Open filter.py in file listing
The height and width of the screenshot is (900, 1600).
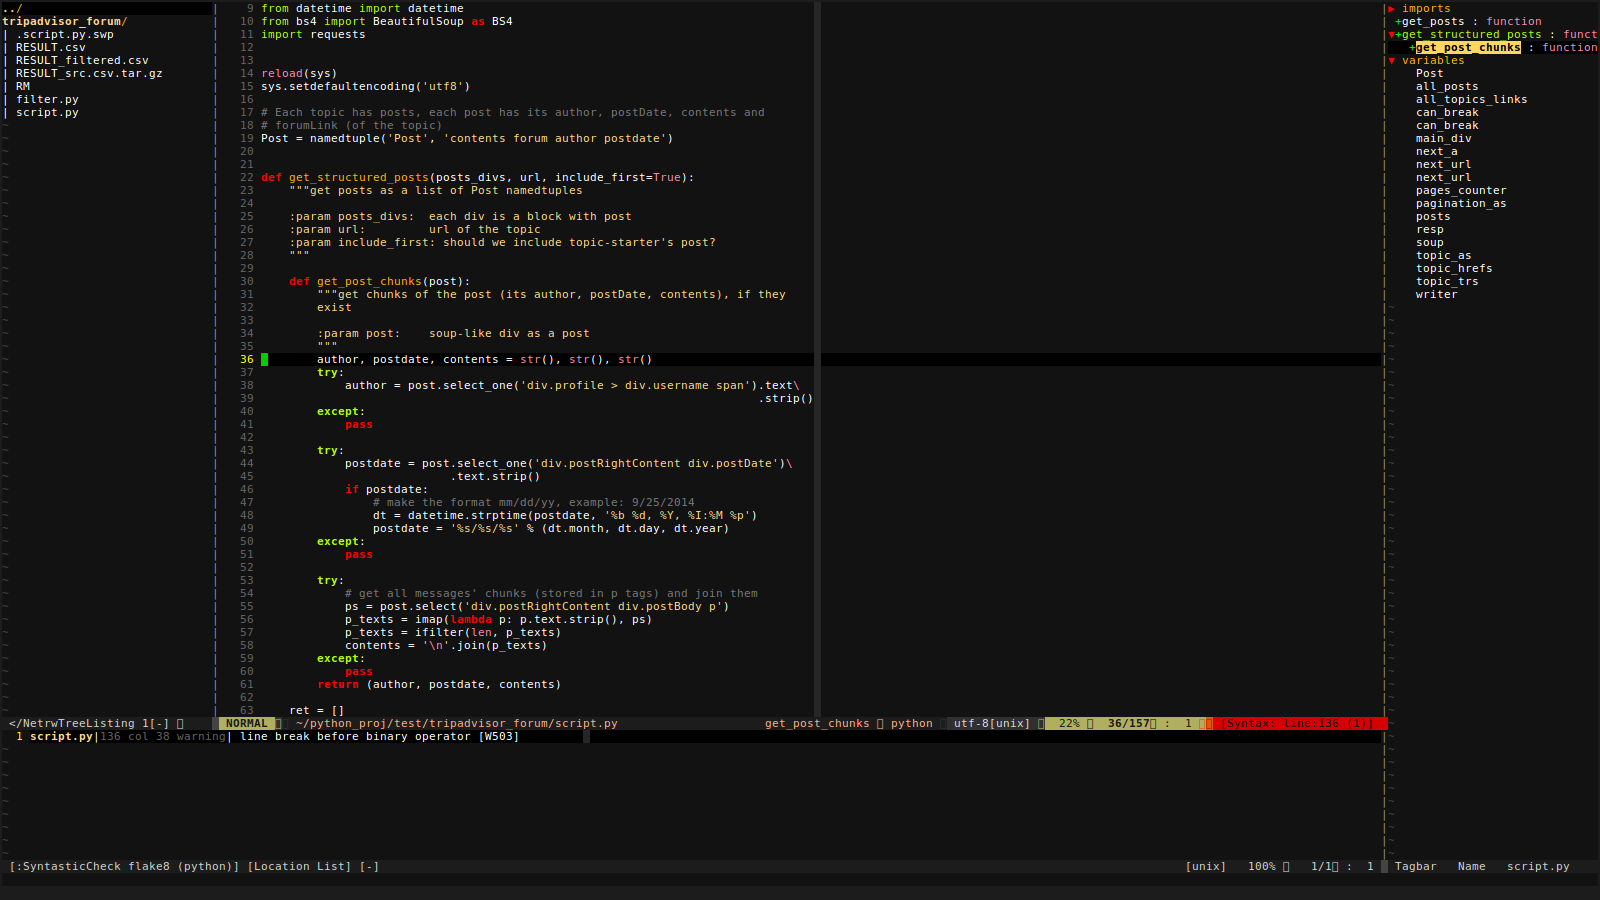pos(47,99)
